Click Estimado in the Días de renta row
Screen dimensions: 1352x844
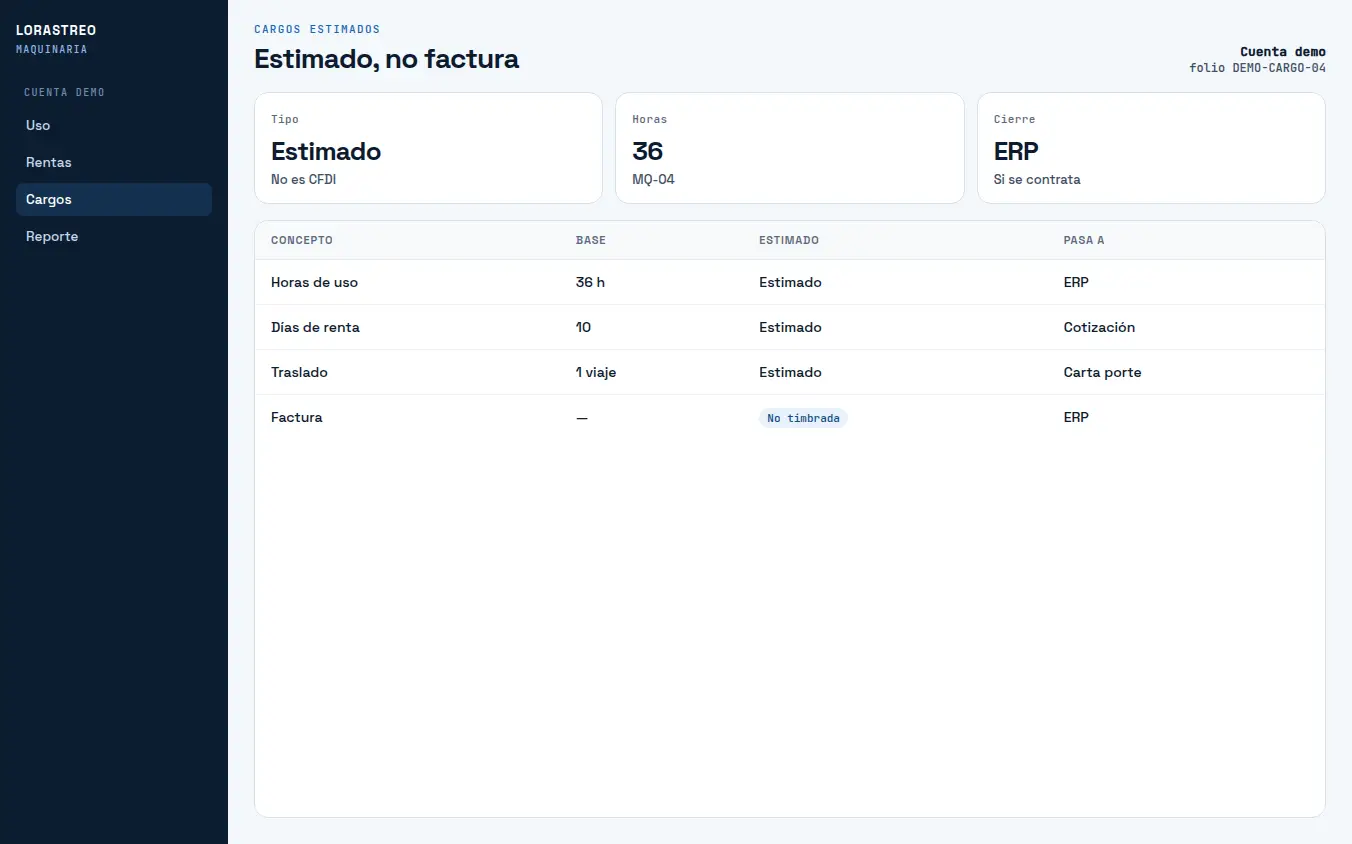click(x=790, y=328)
